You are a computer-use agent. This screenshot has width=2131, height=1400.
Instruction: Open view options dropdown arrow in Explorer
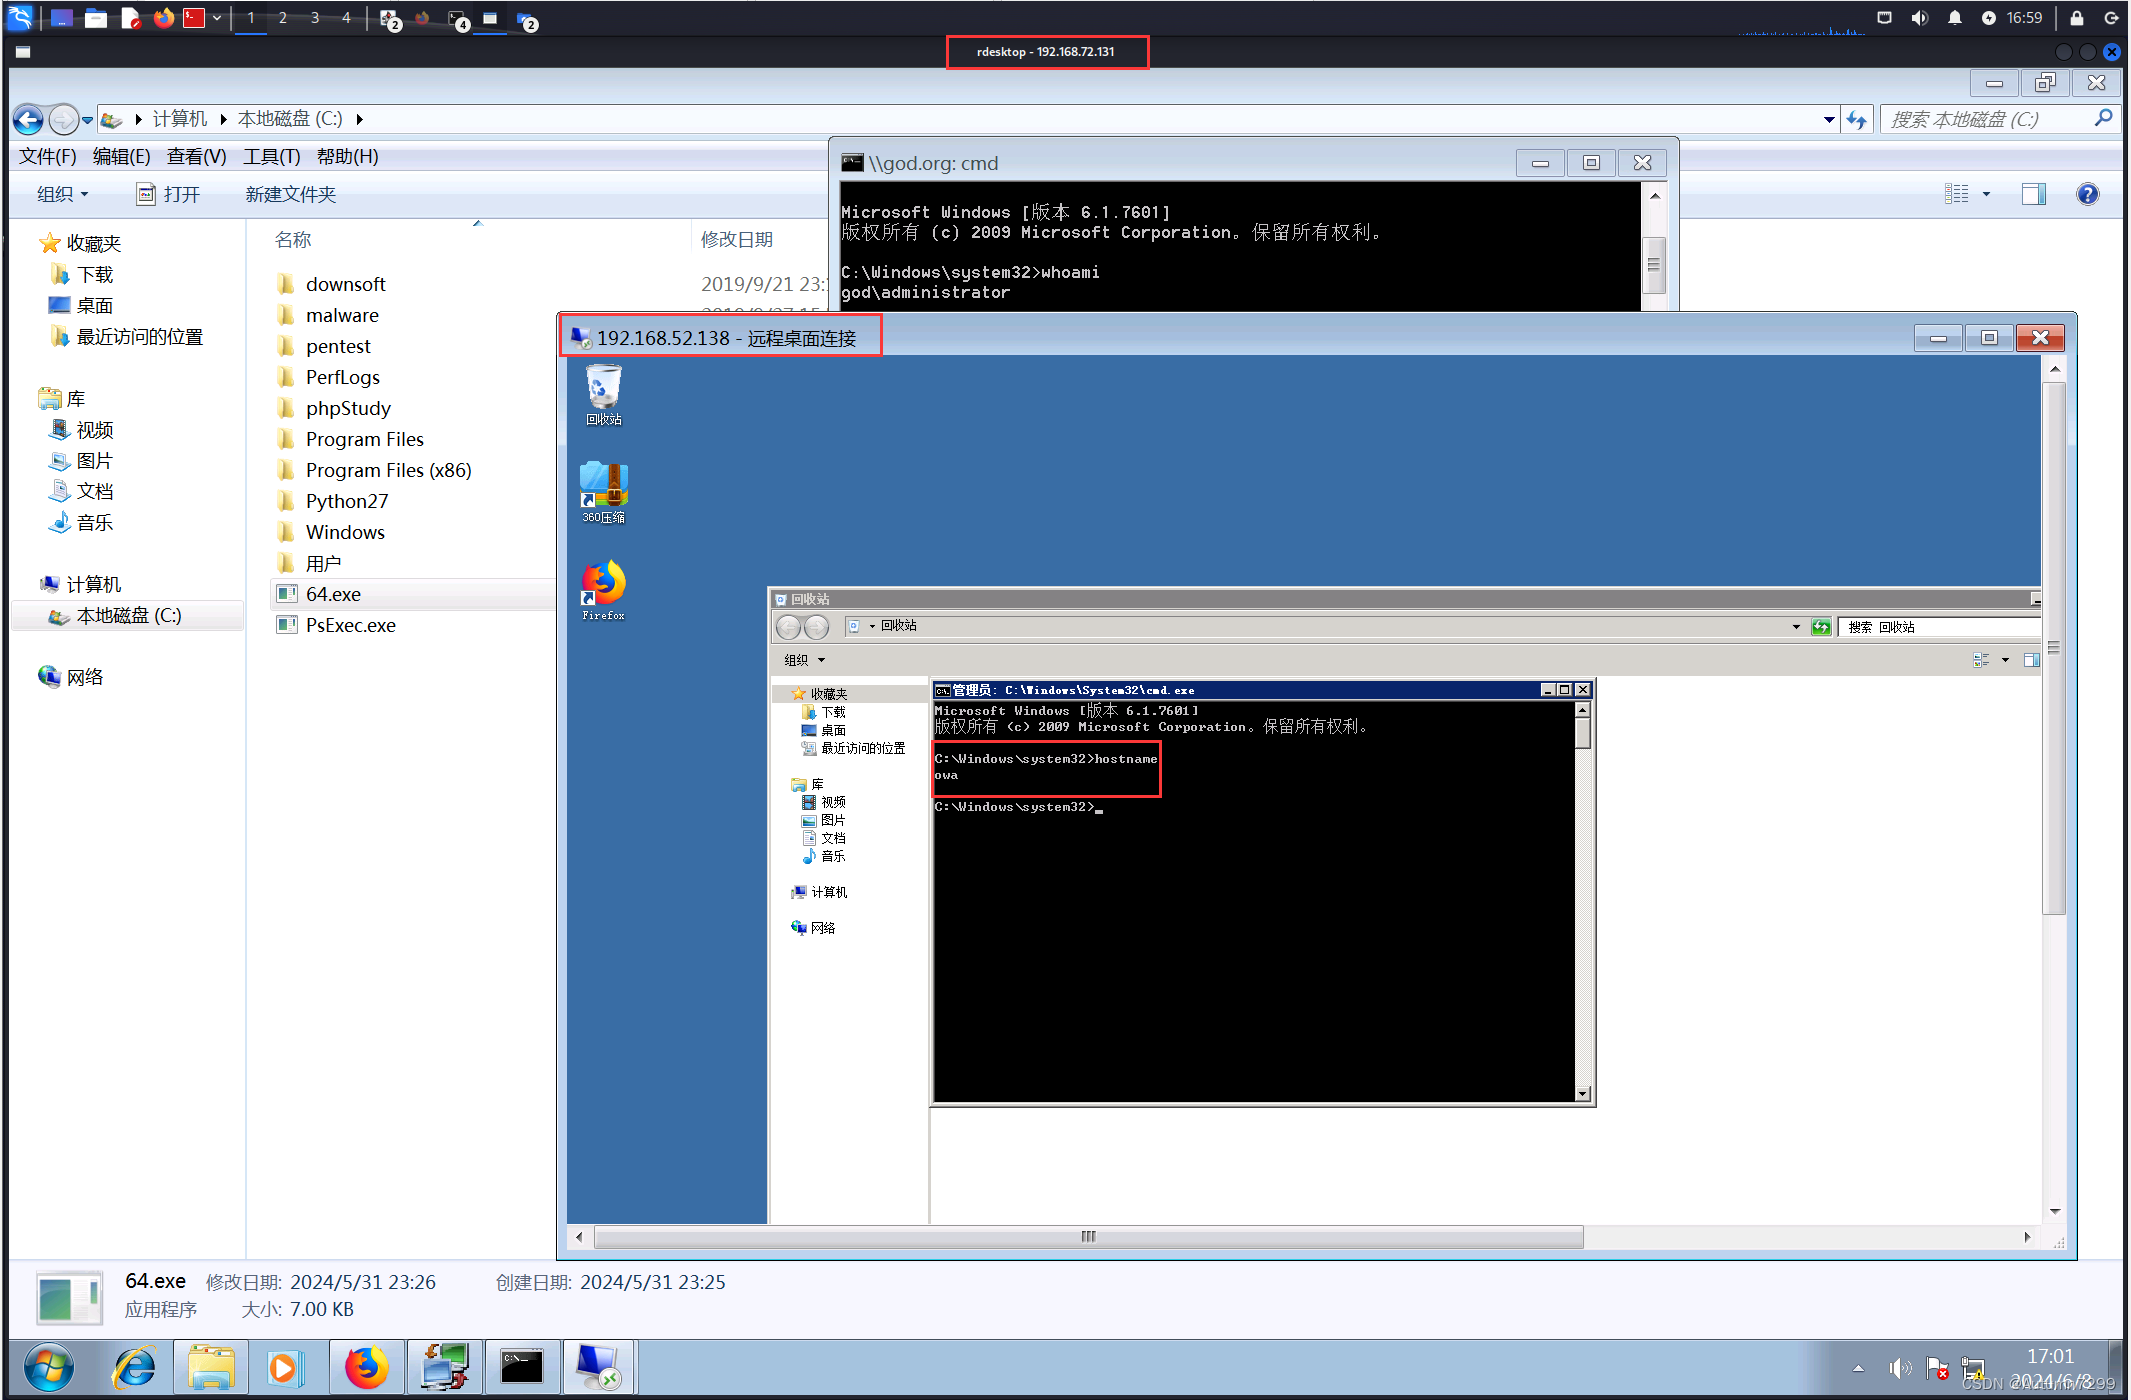[x=1986, y=194]
